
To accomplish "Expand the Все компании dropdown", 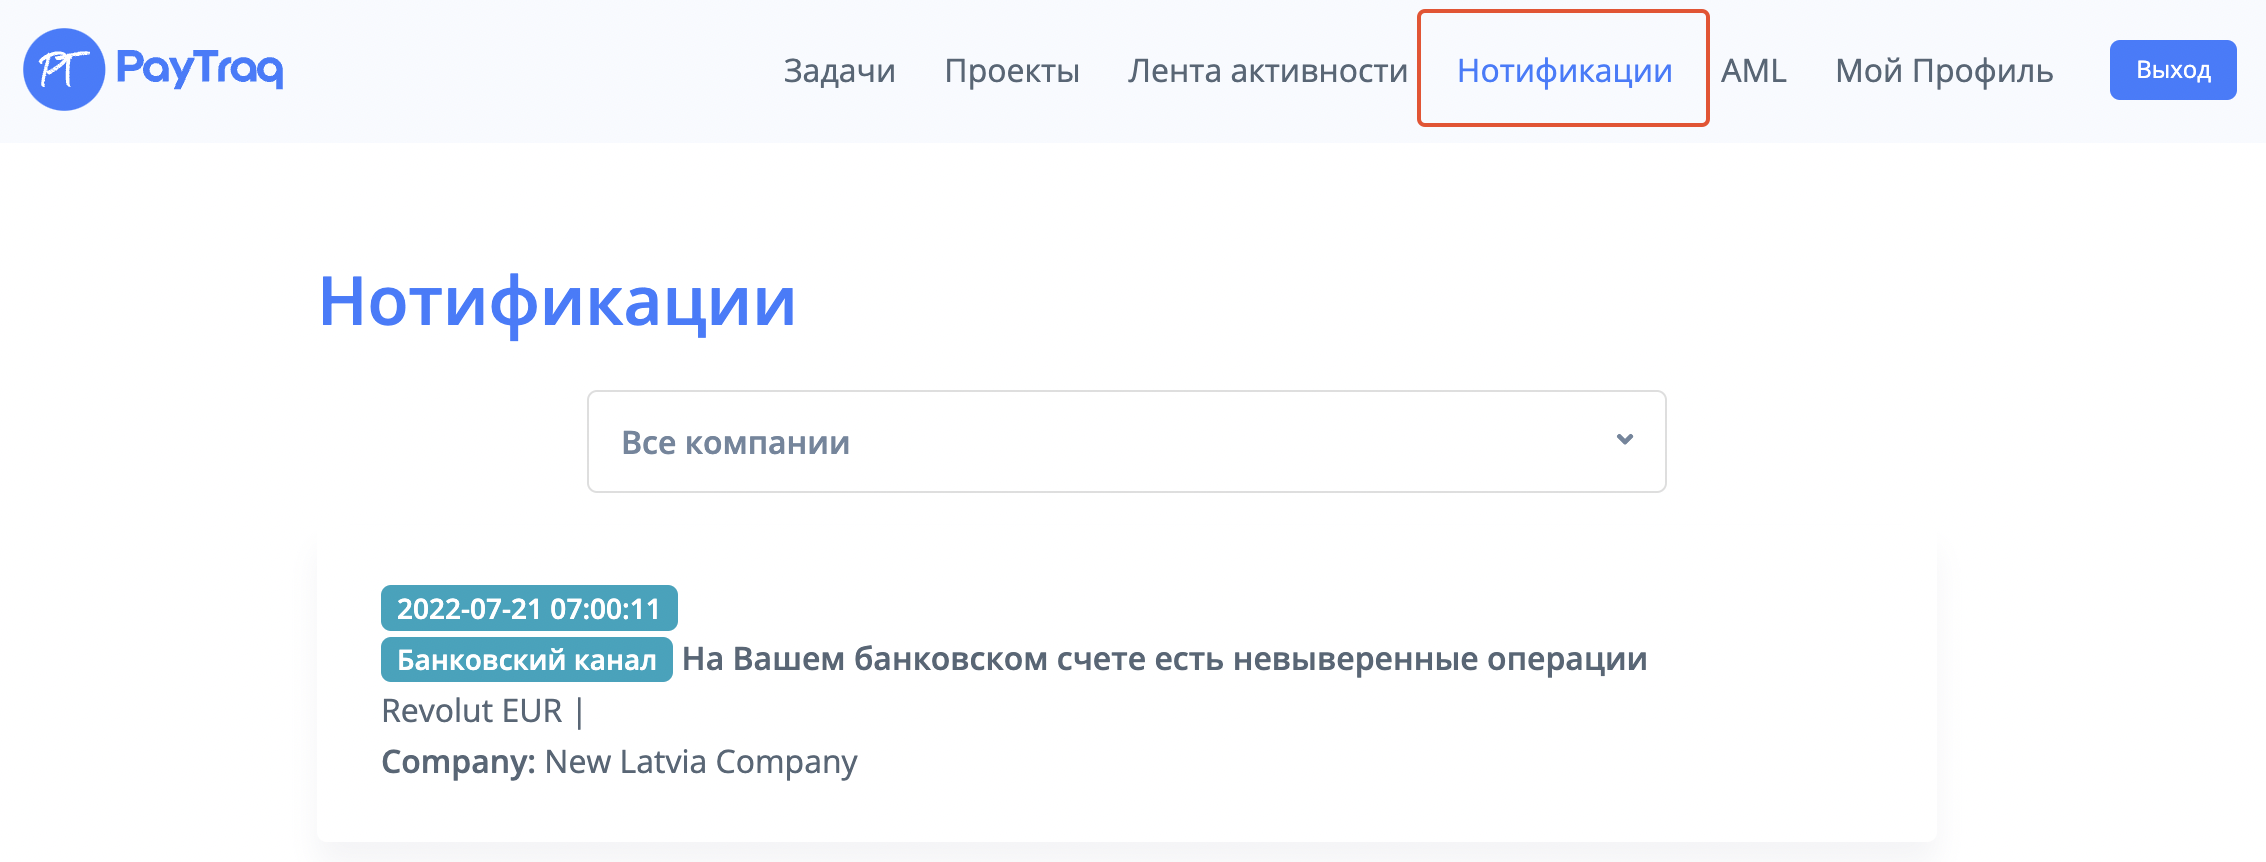I will coord(1127,441).
